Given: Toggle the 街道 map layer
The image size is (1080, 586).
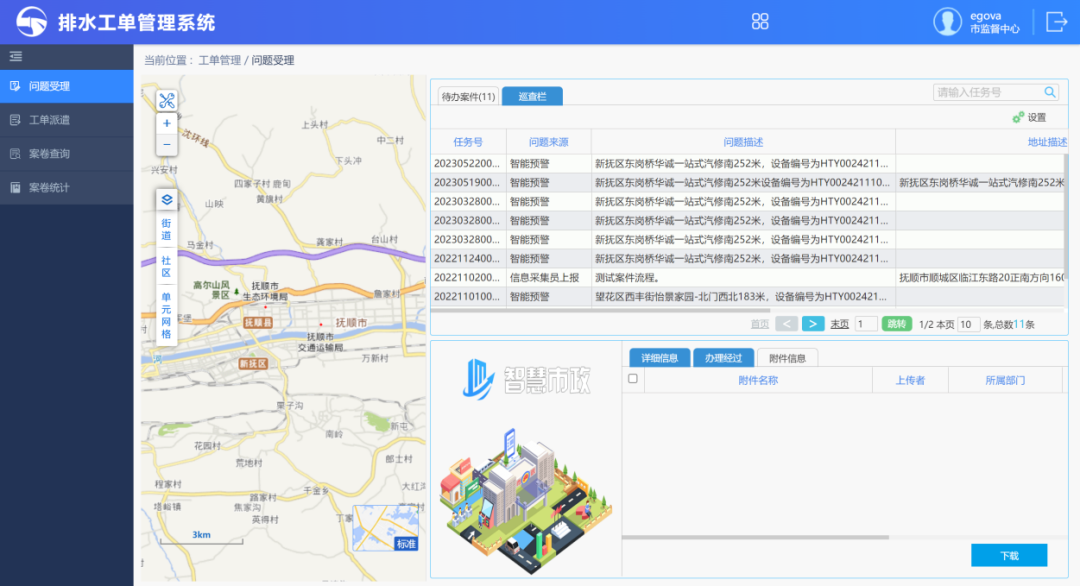Looking at the screenshot, I should point(166,230).
